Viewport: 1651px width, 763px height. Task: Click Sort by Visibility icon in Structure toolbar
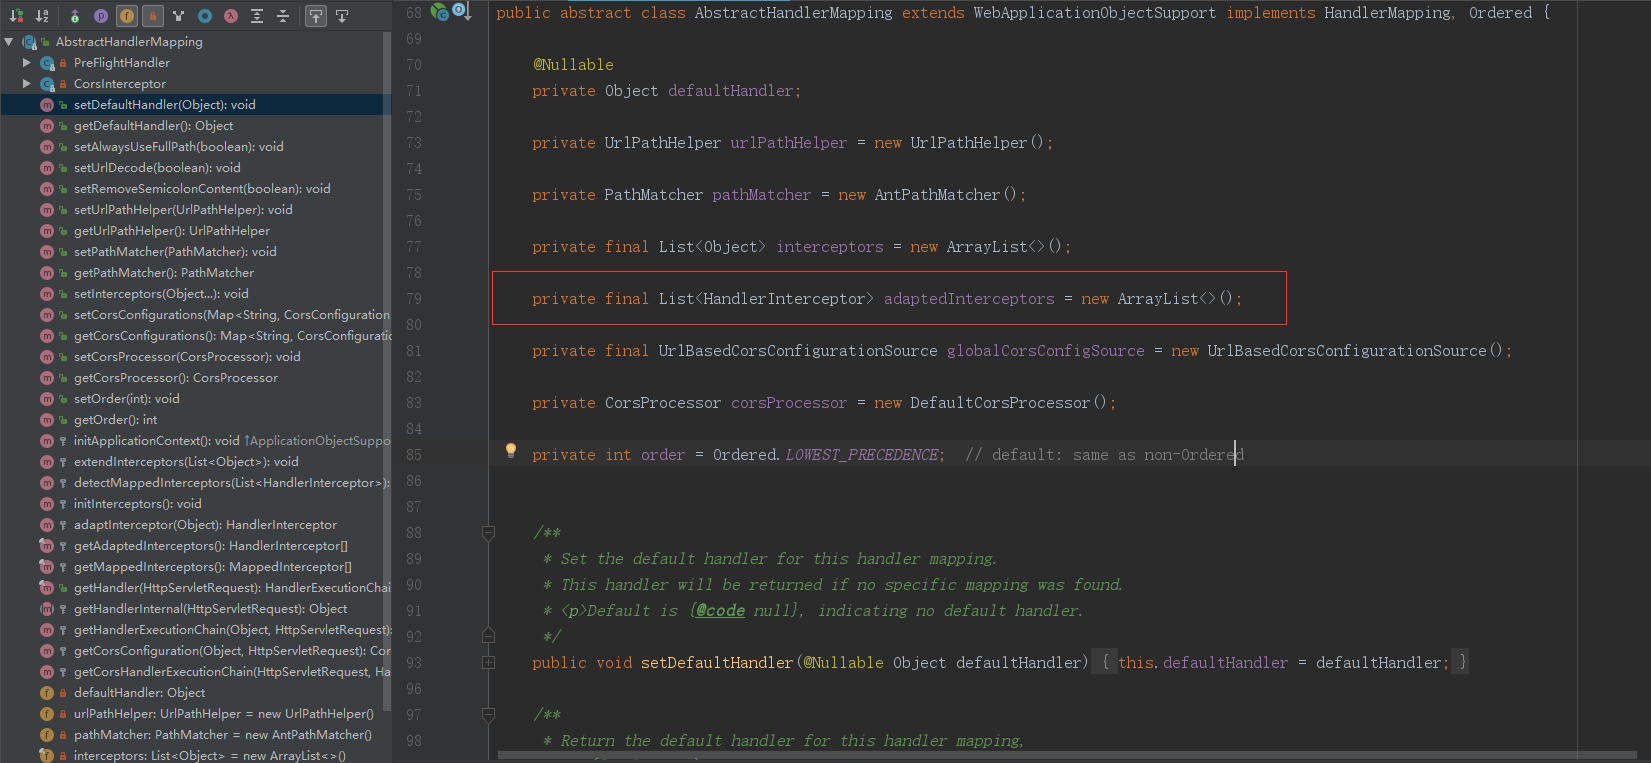16,16
